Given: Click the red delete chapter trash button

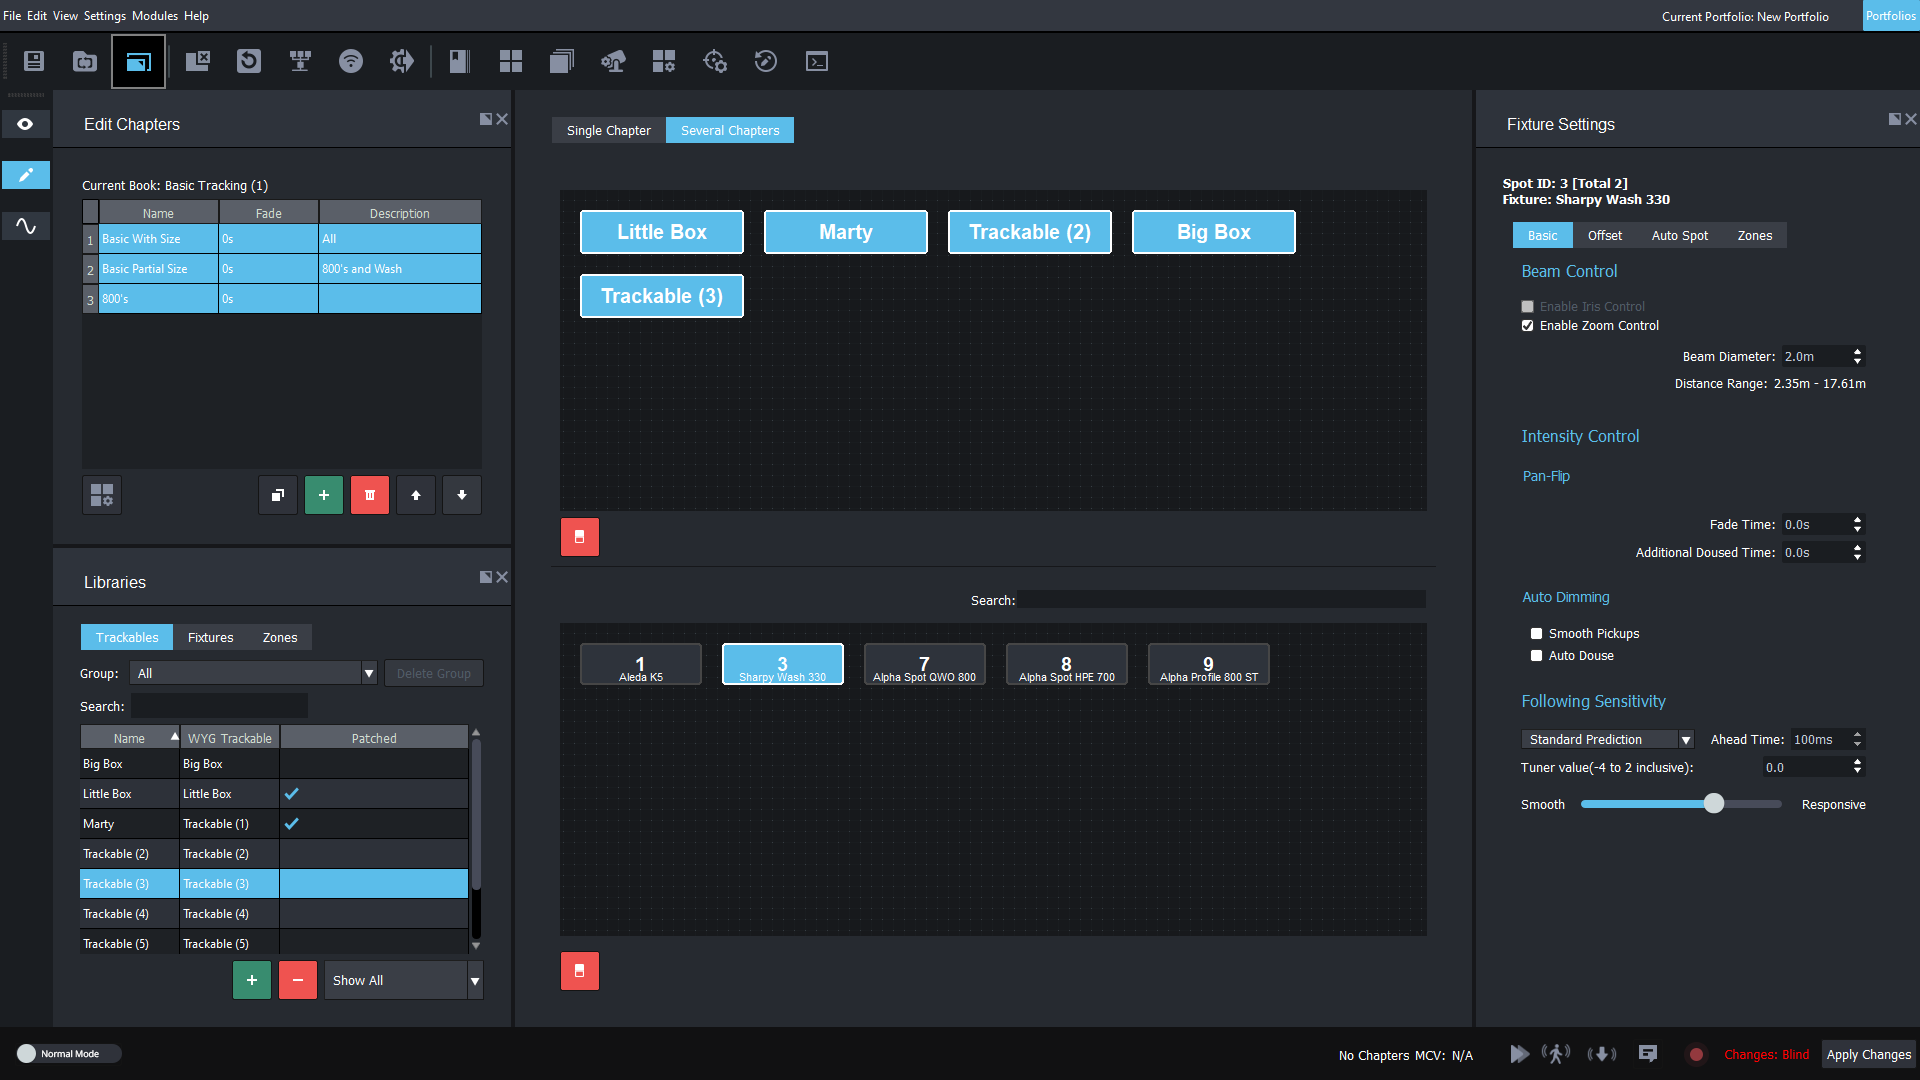Looking at the screenshot, I should pos(370,495).
